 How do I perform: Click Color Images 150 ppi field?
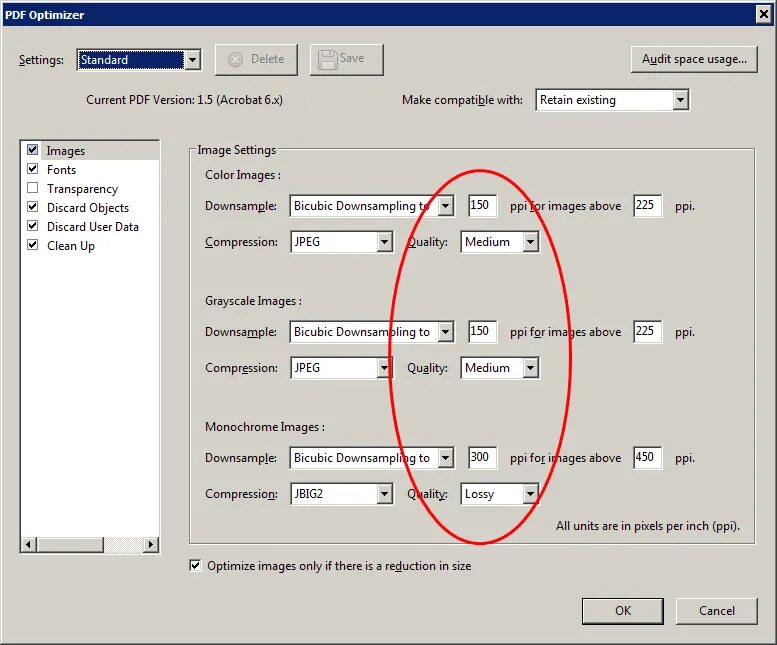point(482,205)
